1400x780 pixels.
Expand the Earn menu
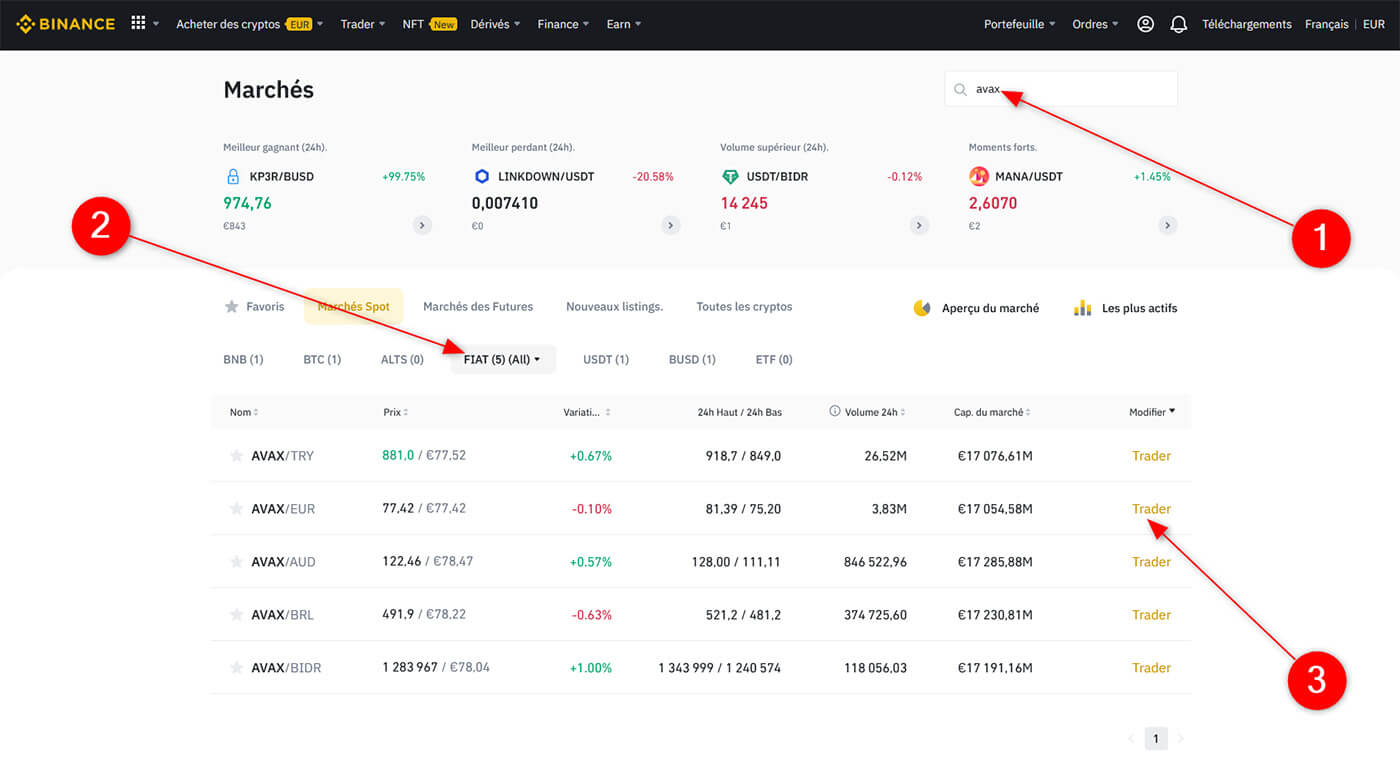point(624,24)
